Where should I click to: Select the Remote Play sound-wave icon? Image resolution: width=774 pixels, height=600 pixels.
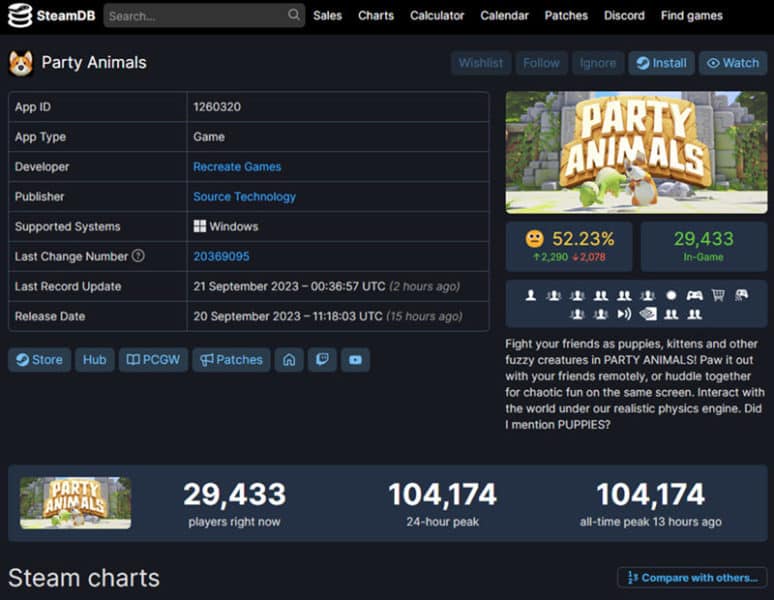click(x=624, y=314)
